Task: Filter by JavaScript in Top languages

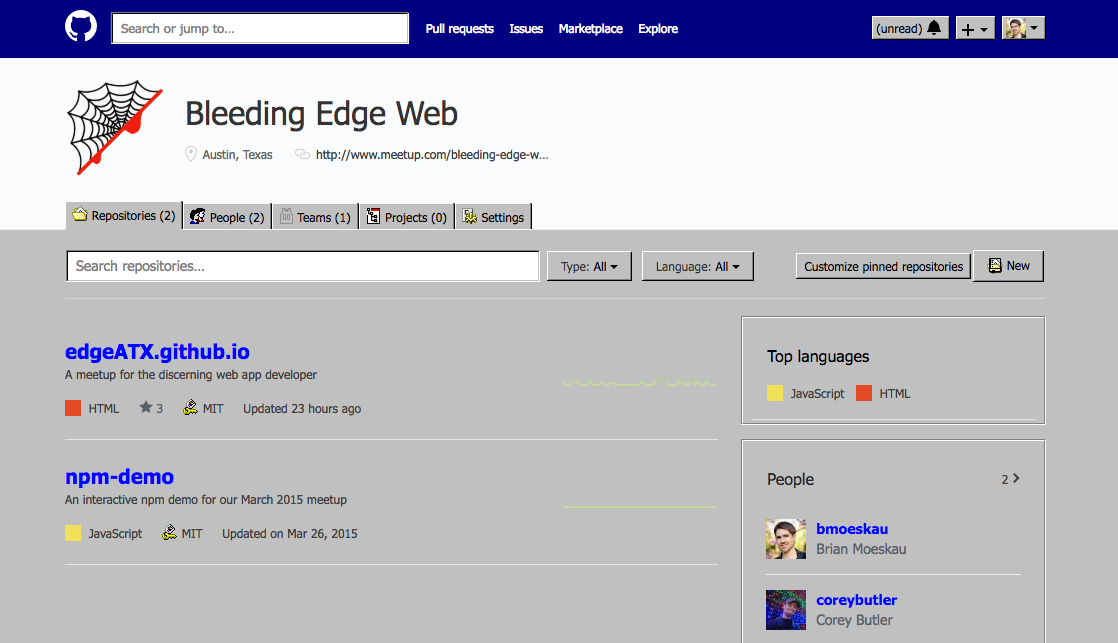Action: click(x=817, y=393)
